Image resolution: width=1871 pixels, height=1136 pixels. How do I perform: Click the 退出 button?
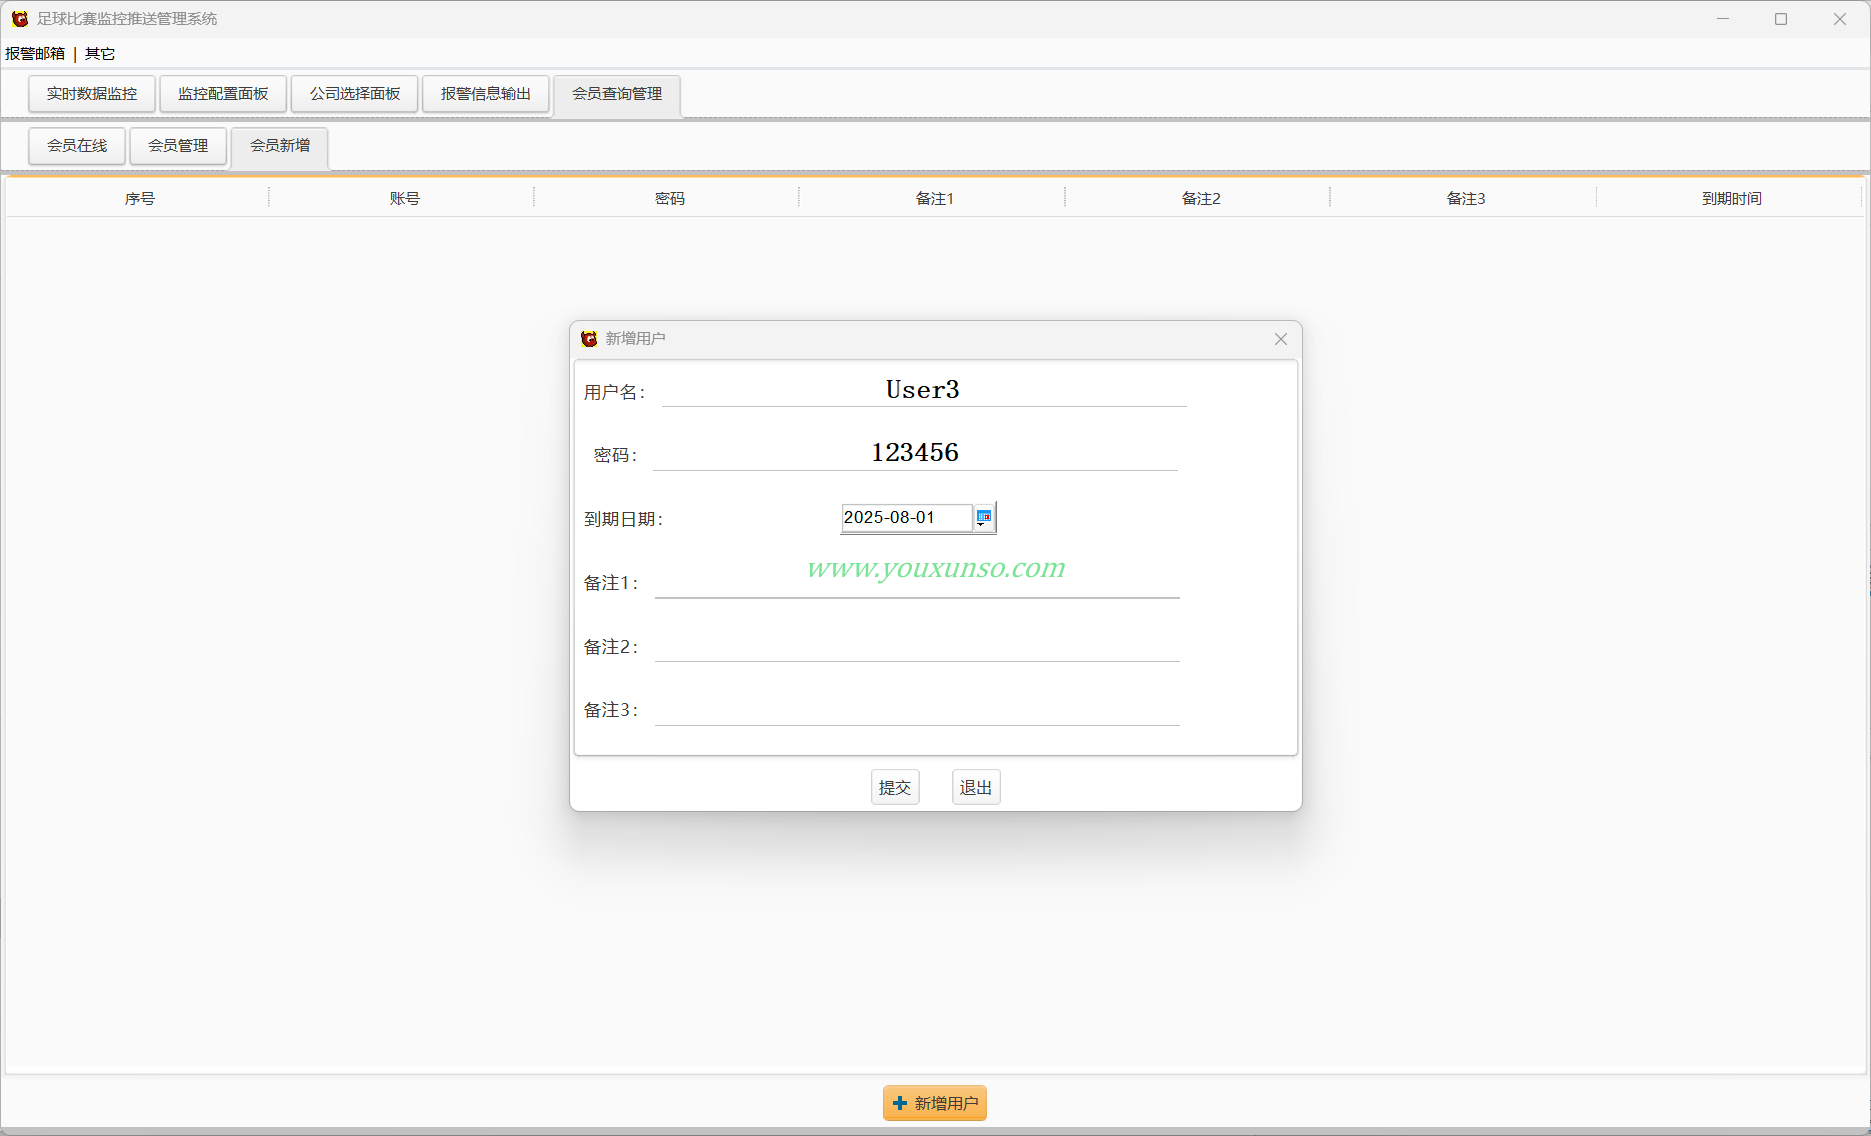976,787
